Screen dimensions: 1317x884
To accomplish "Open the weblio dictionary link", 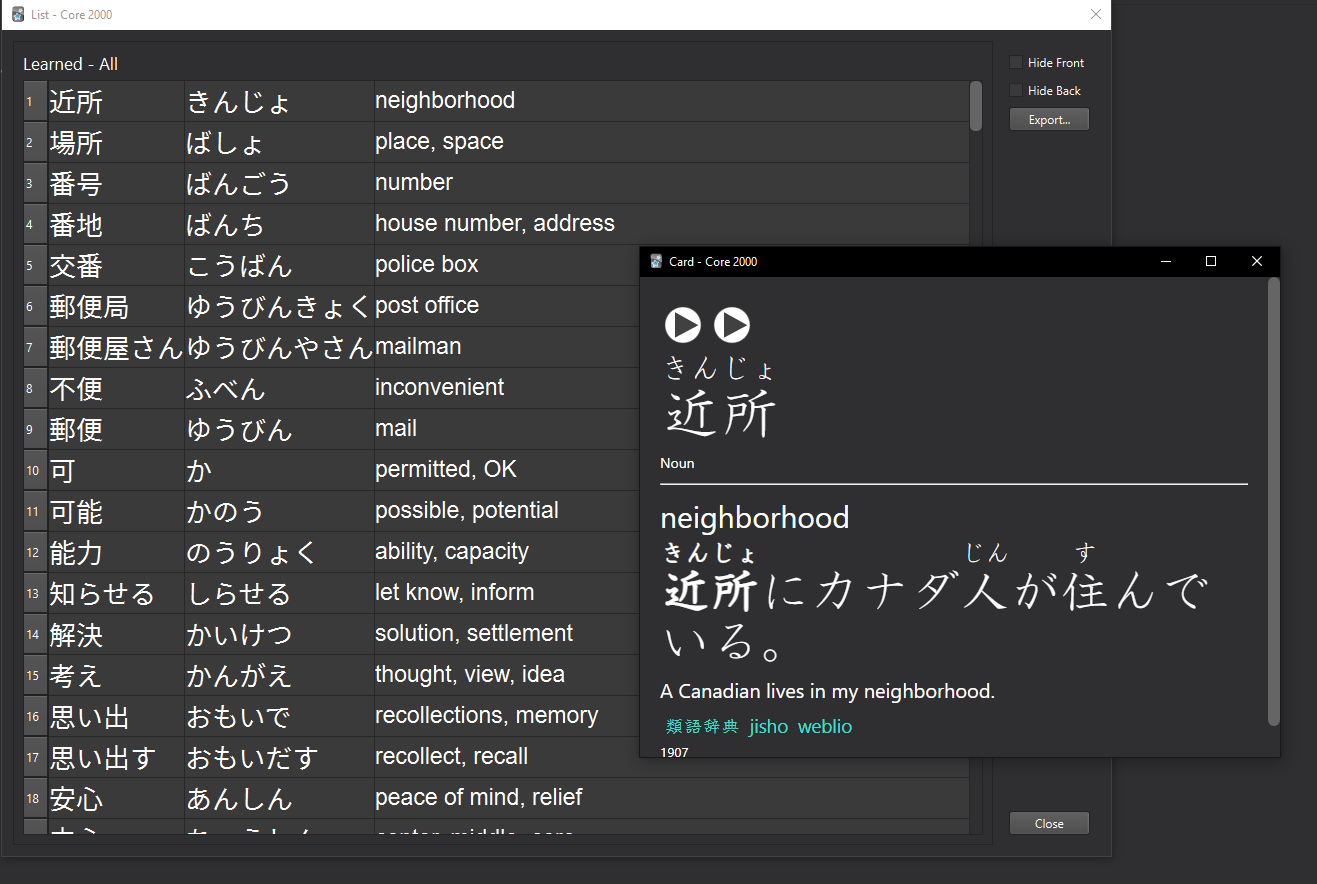I will tap(824, 726).
